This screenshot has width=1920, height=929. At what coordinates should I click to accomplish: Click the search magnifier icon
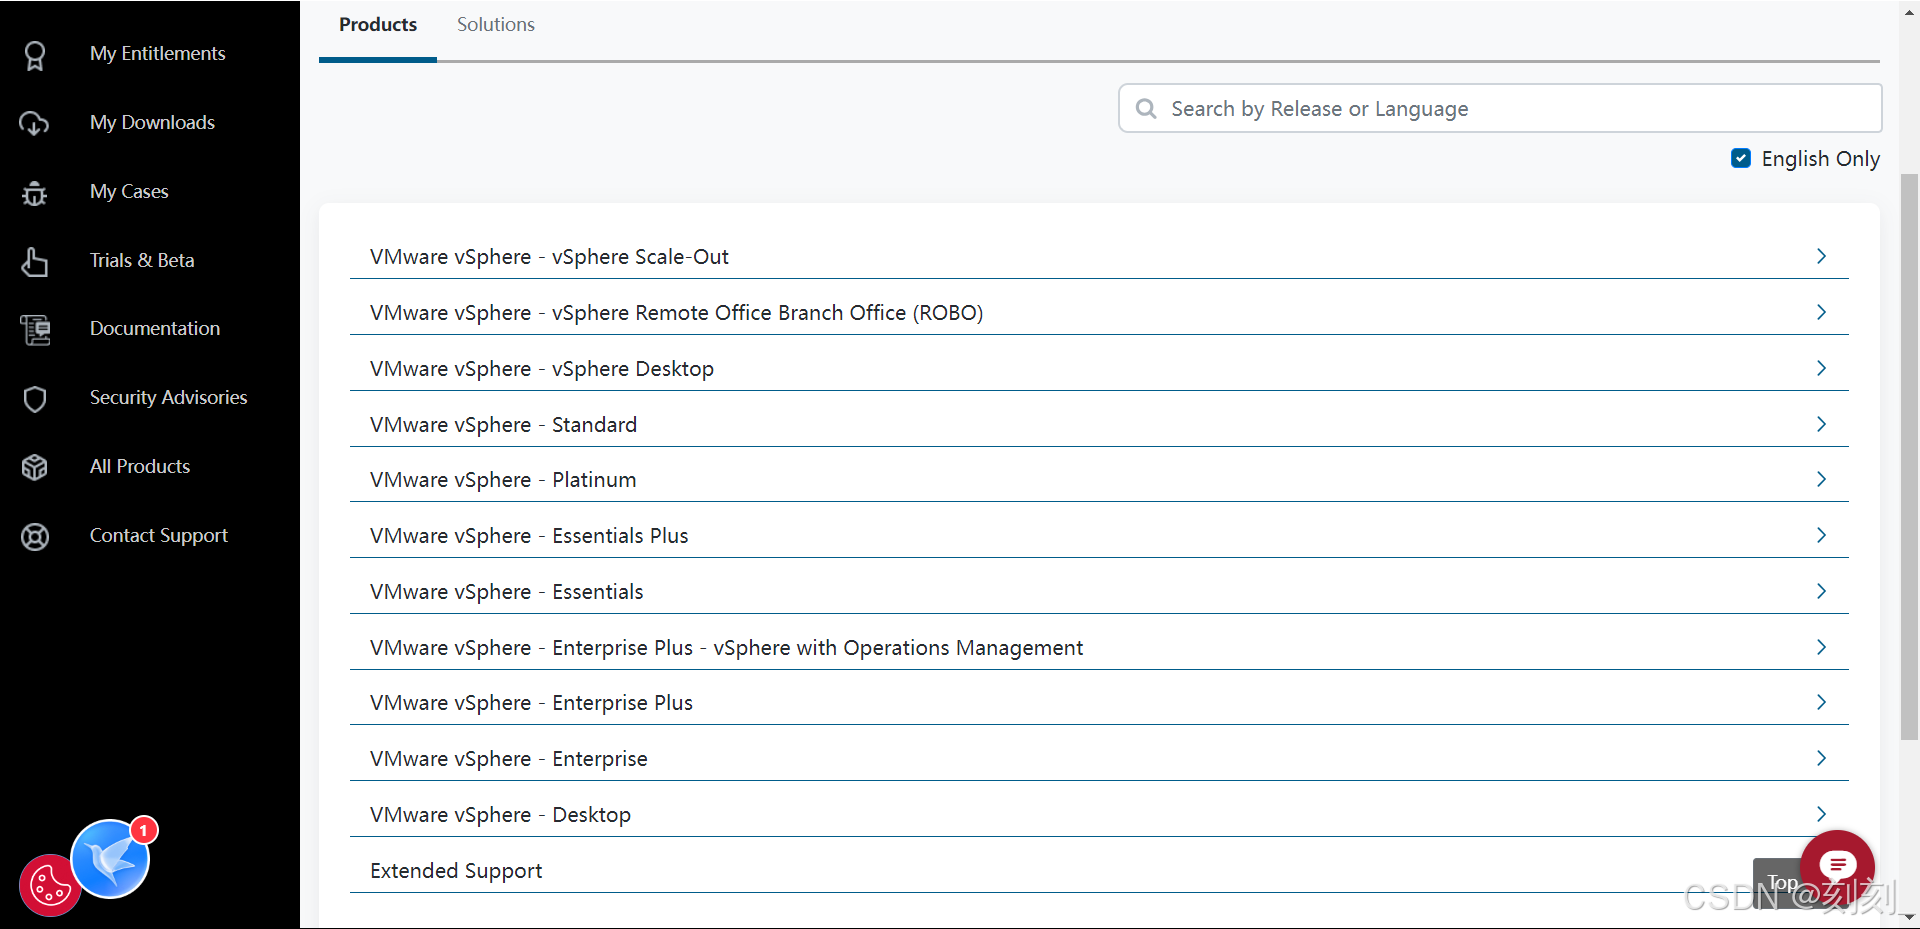(x=1146, y=108)
